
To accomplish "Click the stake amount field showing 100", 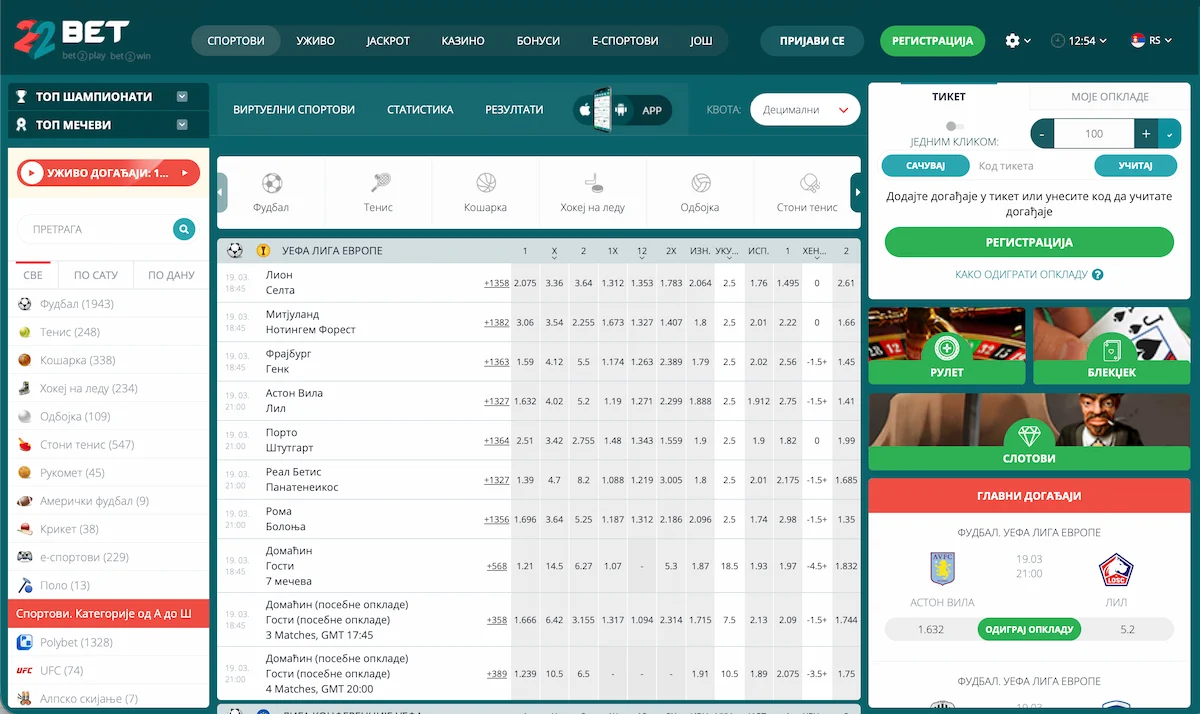I will pyautogui.click(x=1094, y=134).
